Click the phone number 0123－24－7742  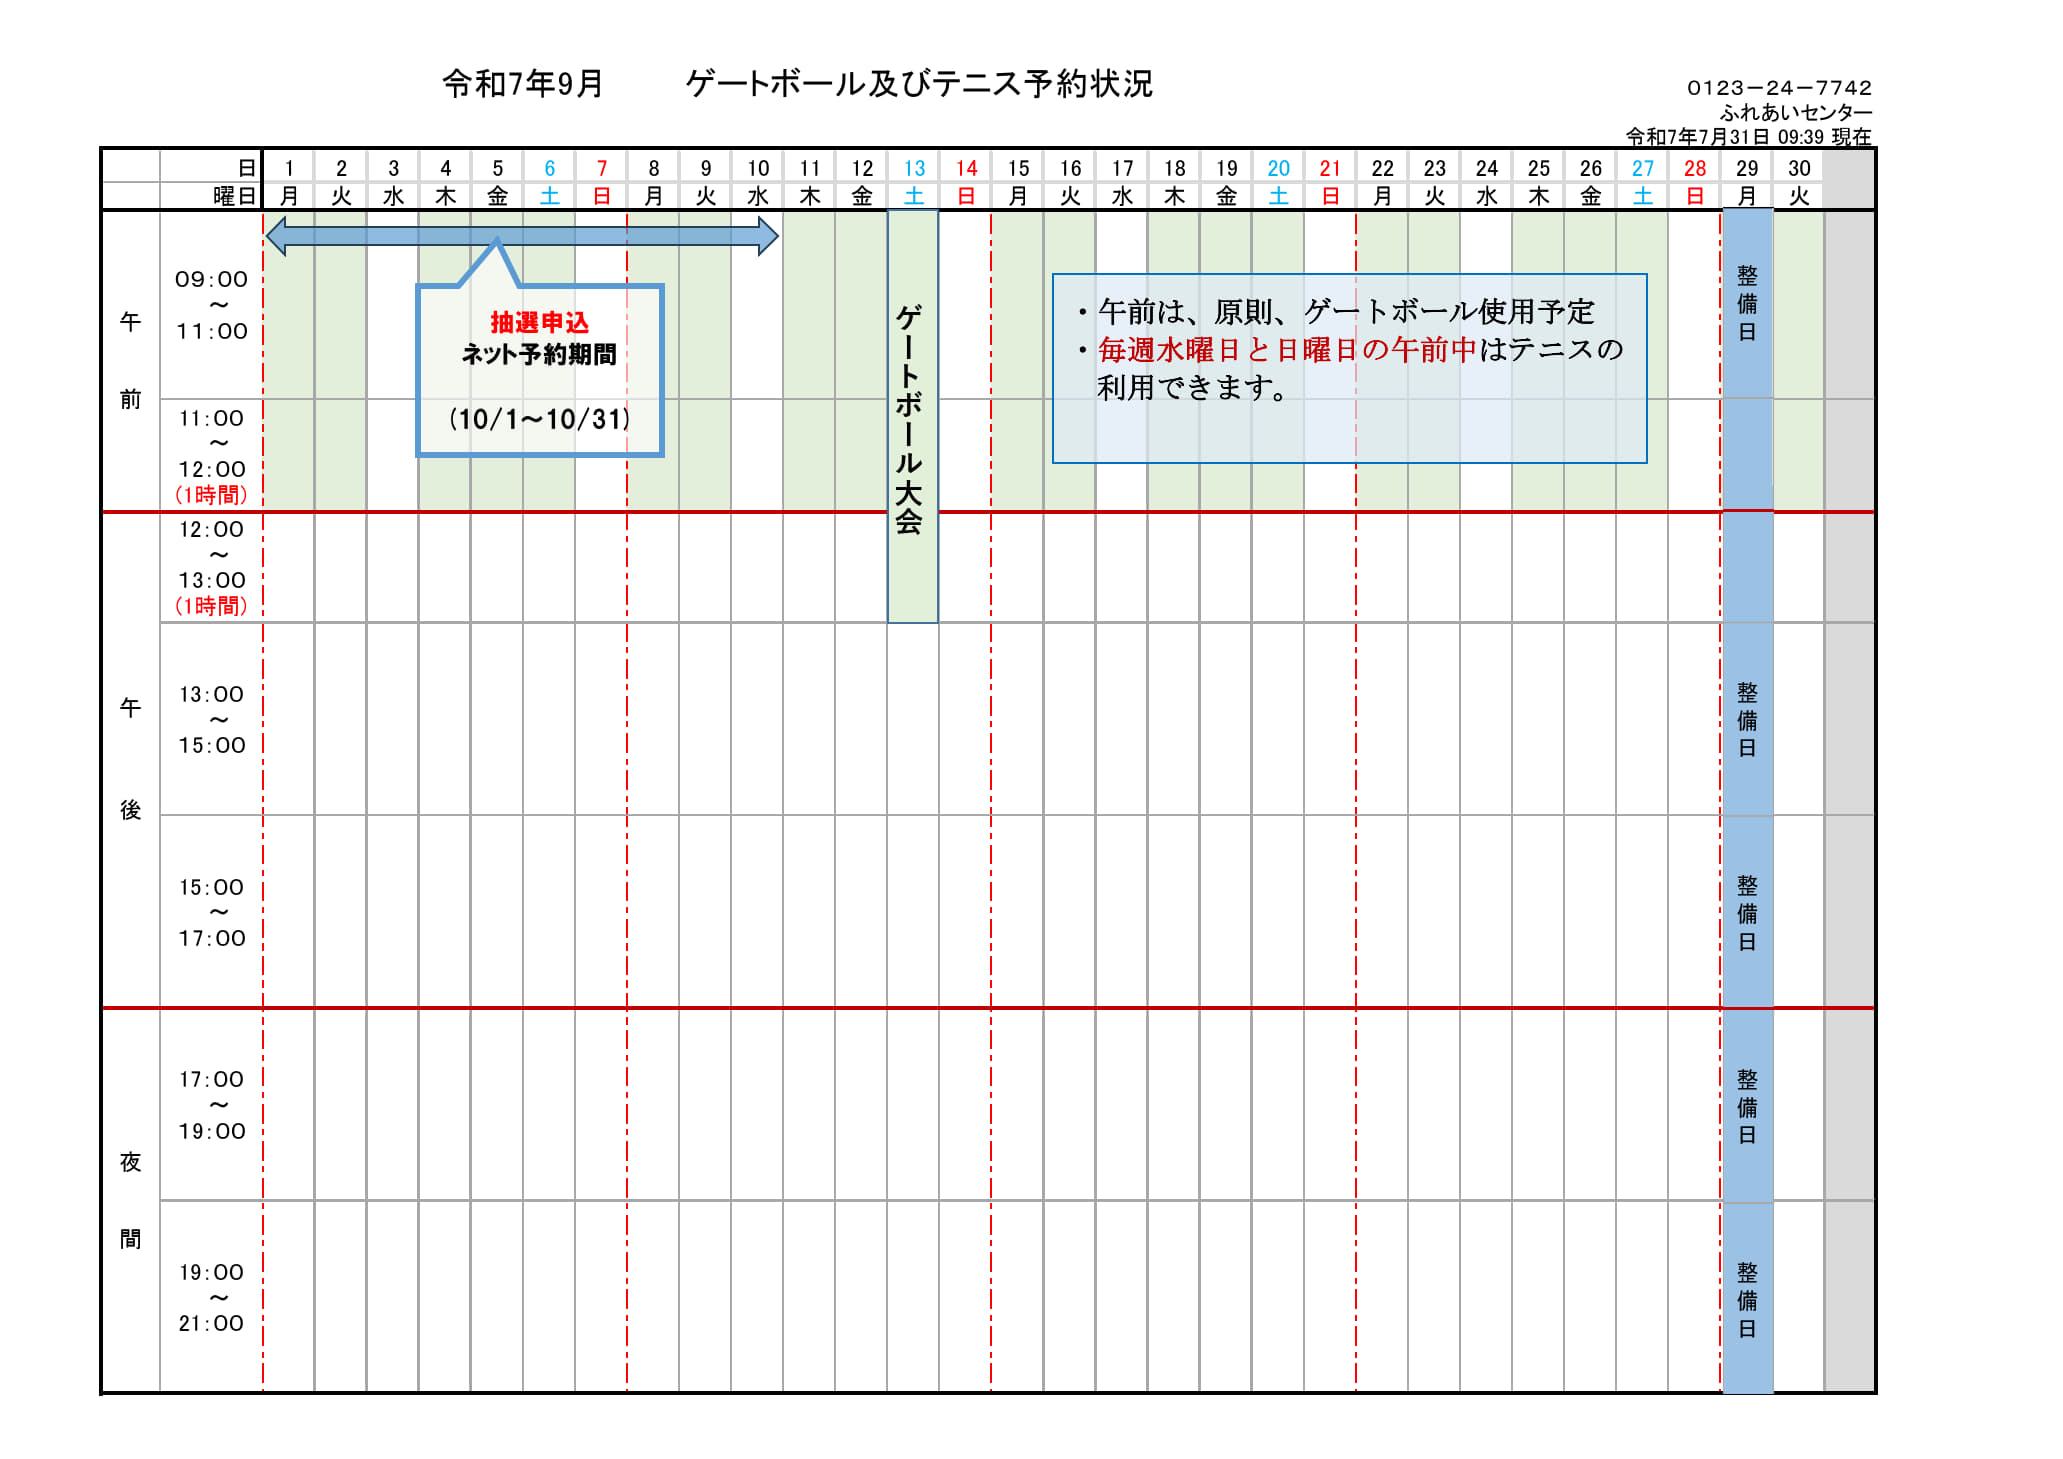[1782, 85]
